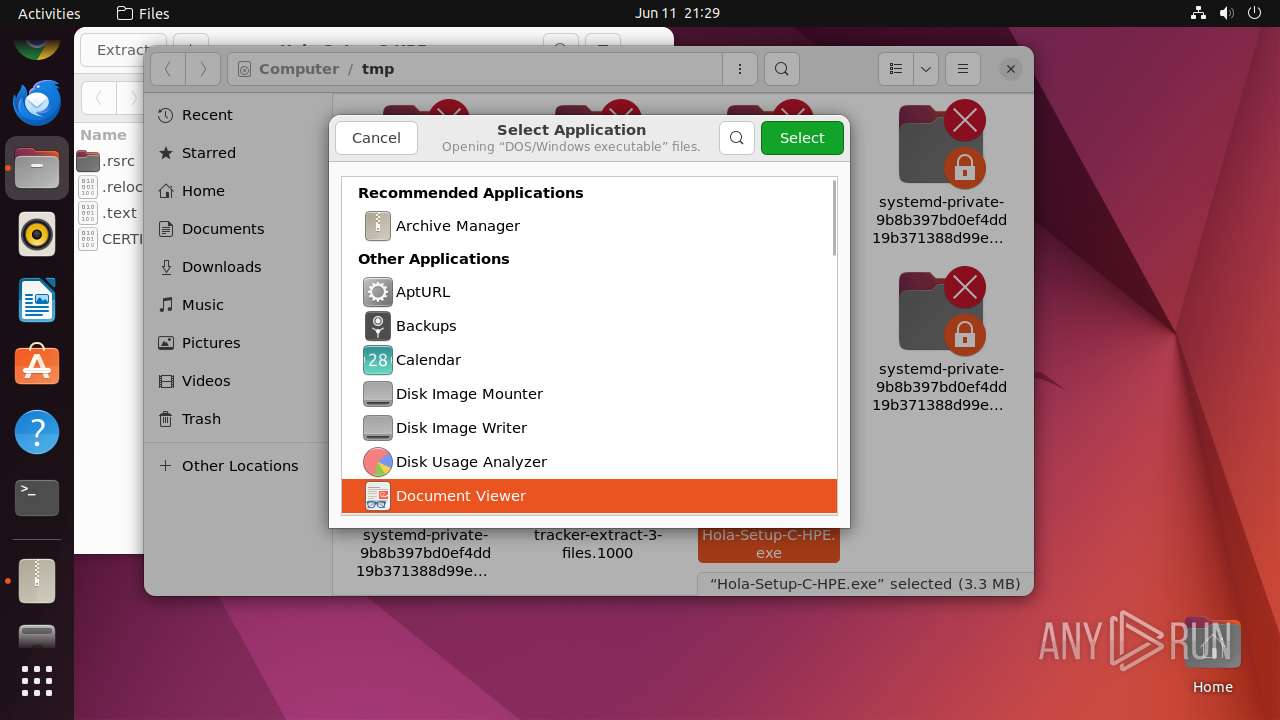Screen dimensions: 1280x720
Task: Open Downloads in sidebar
Action: click(x=238, y=267)
